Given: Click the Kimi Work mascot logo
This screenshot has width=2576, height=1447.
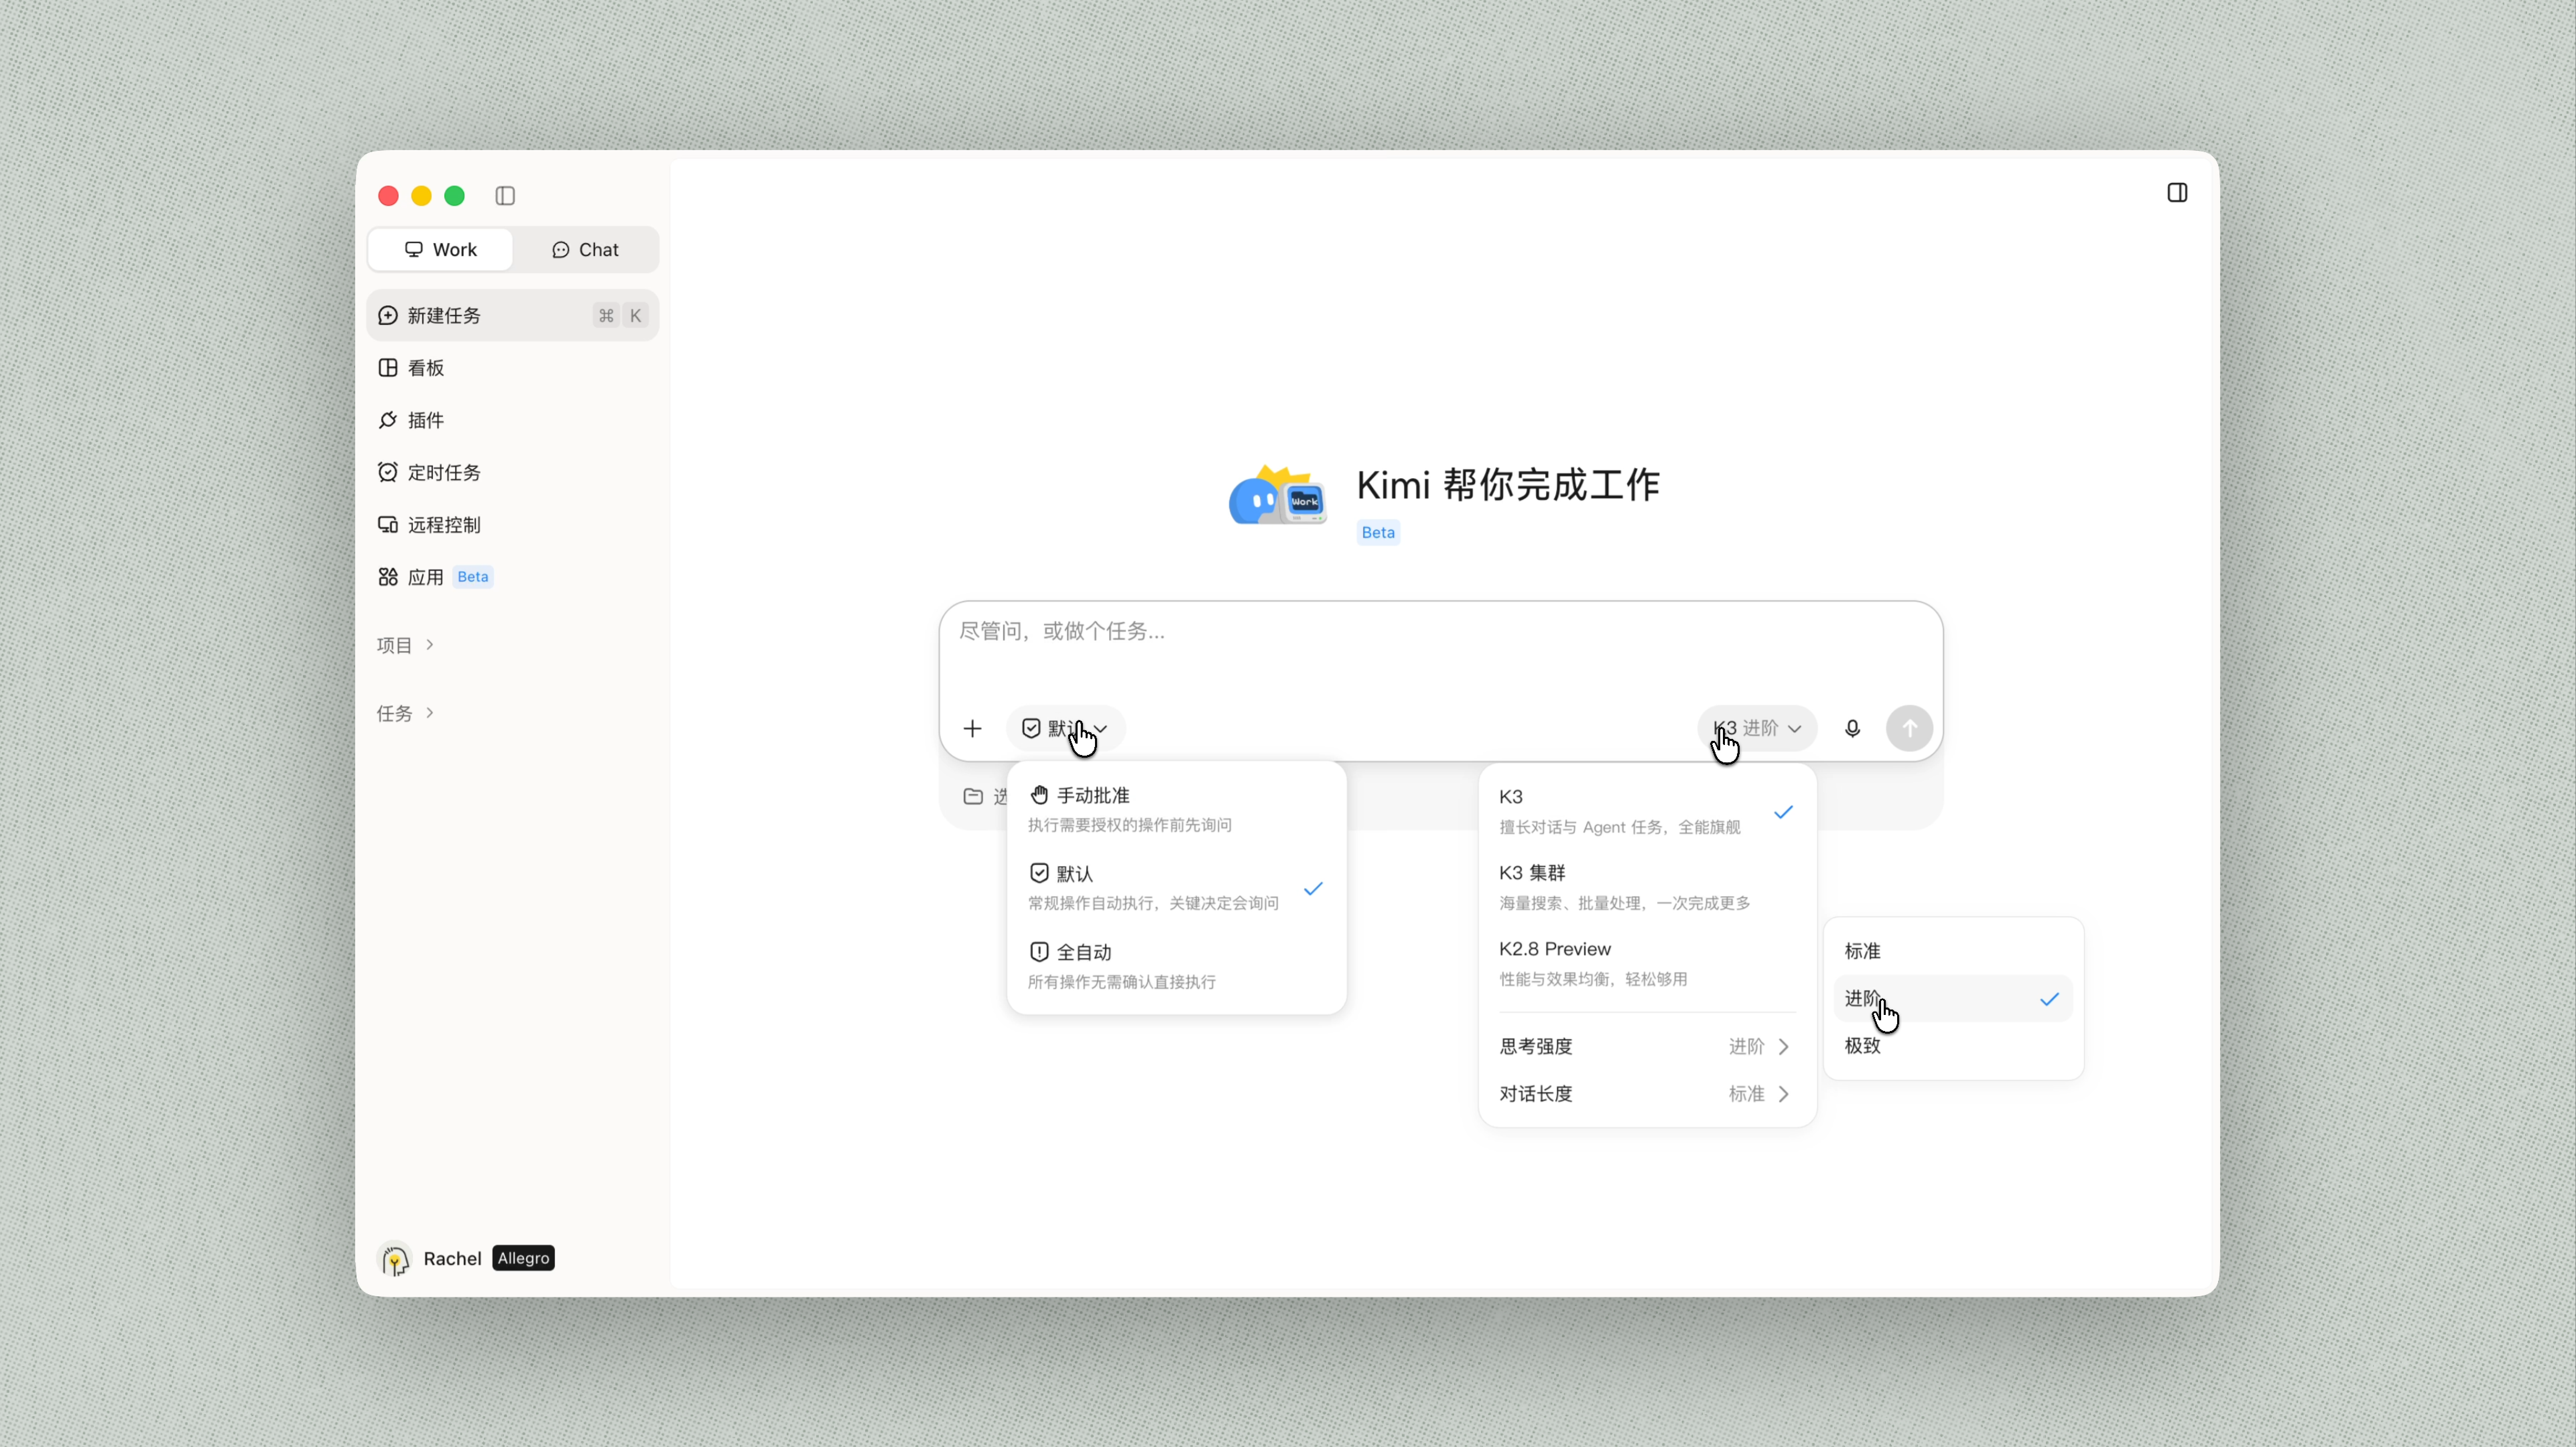Looking at the screenshot, I should click(x=1278, y=495).
